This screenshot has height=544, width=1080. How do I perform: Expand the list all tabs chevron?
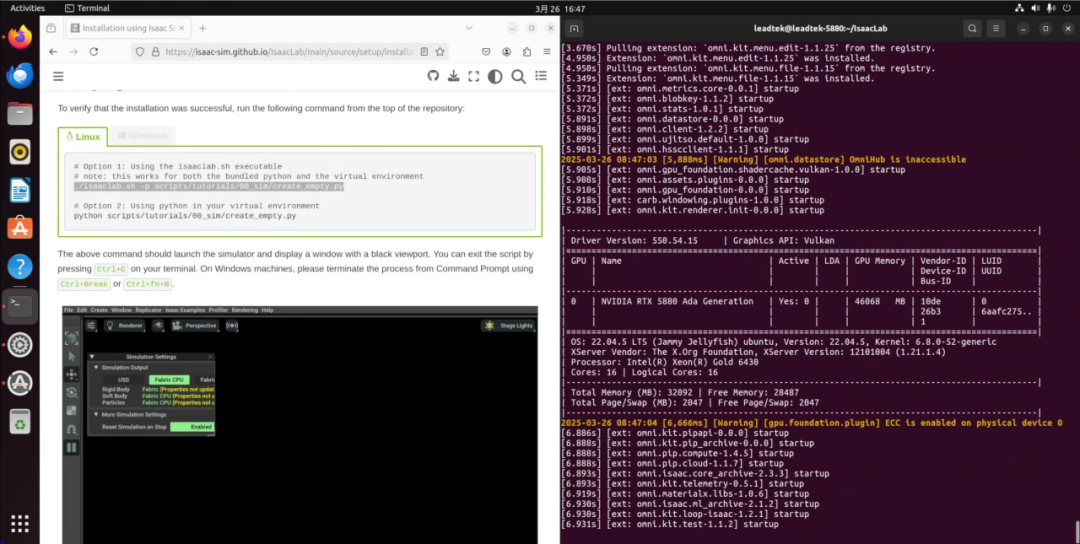pos(469,28)
